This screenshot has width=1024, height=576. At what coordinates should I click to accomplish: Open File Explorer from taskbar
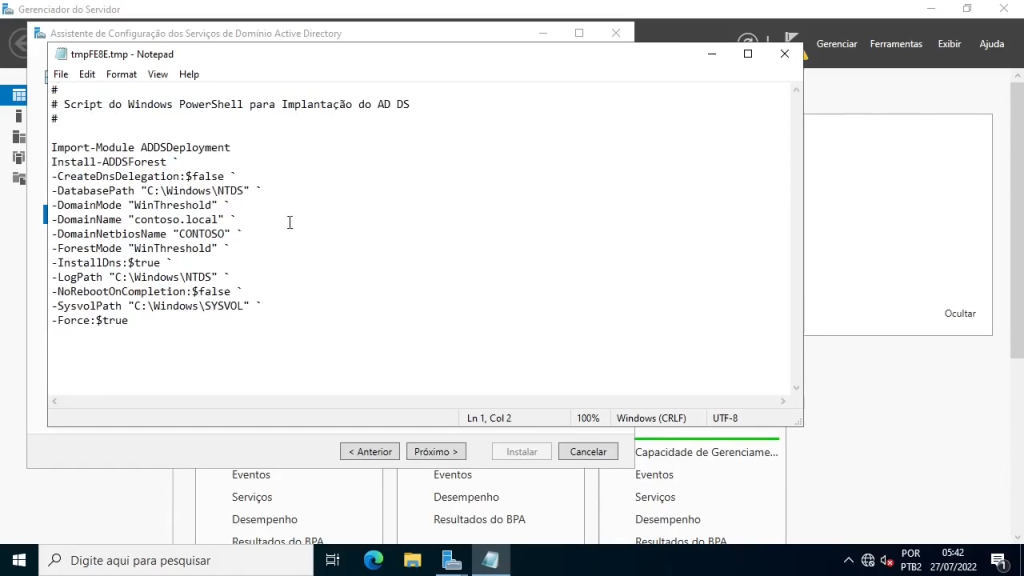(412, 560)
